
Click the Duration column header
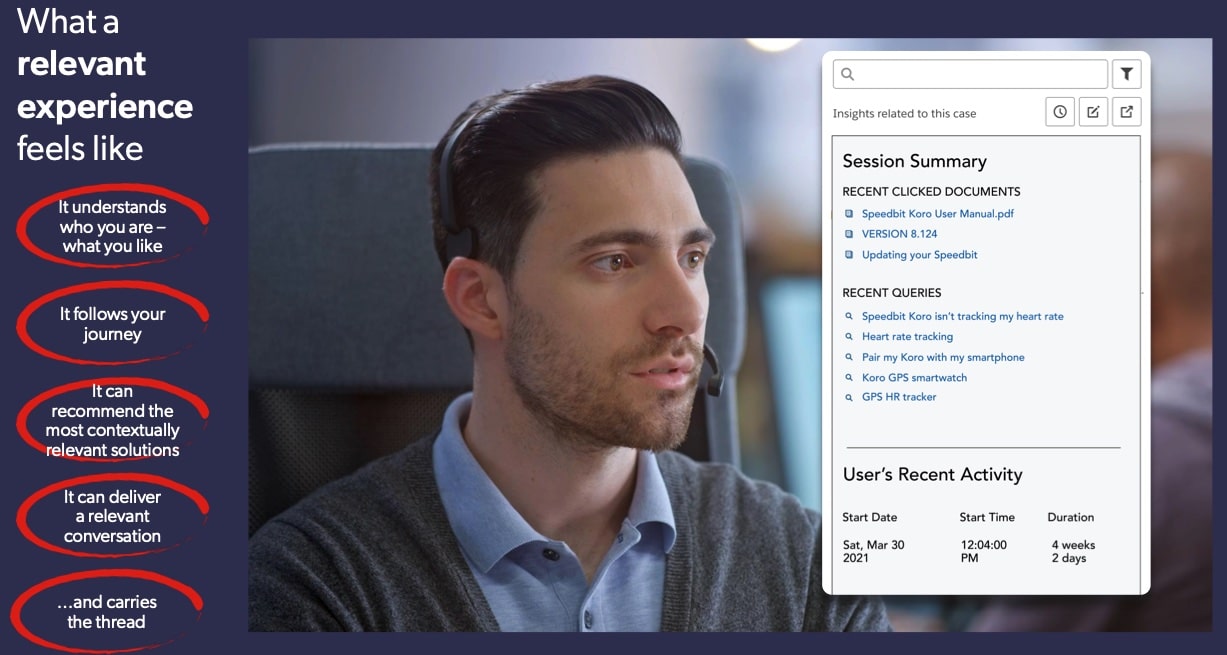pyautogui.click(x=1070, y=517)
